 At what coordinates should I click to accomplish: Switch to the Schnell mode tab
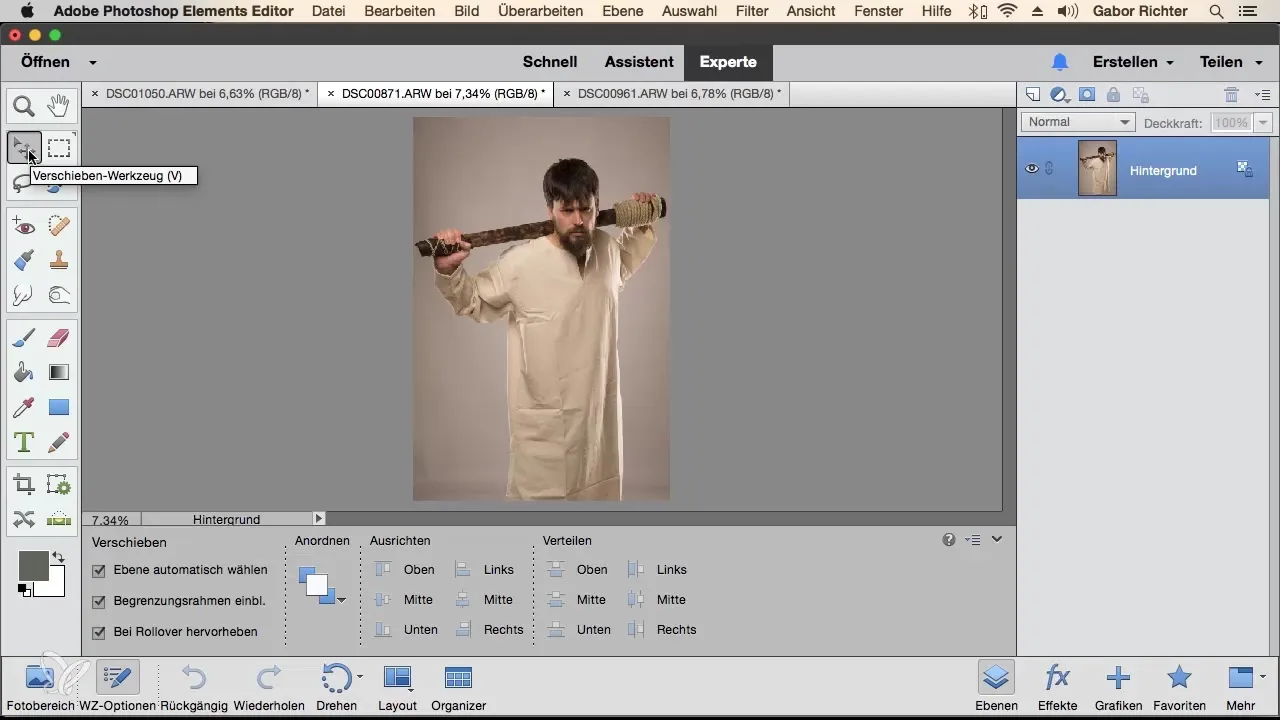point(550,62)
